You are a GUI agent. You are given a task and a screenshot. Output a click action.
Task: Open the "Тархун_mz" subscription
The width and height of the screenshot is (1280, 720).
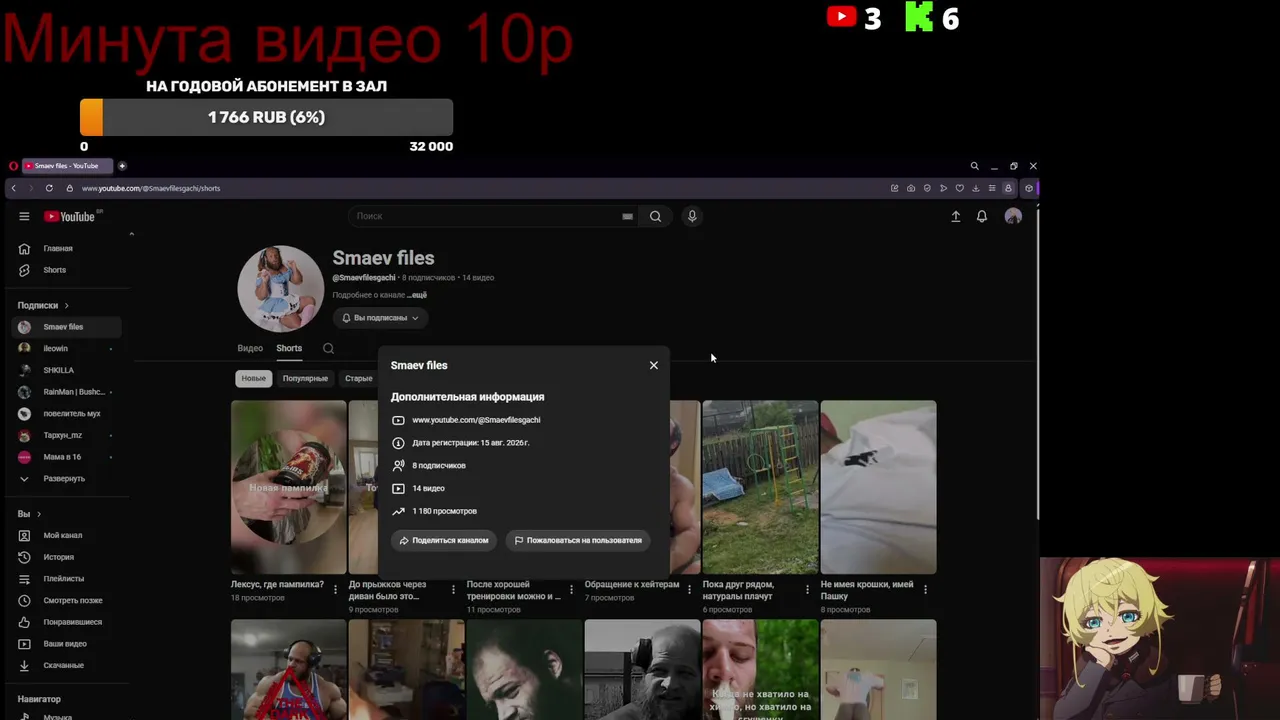tap(66, 435)
